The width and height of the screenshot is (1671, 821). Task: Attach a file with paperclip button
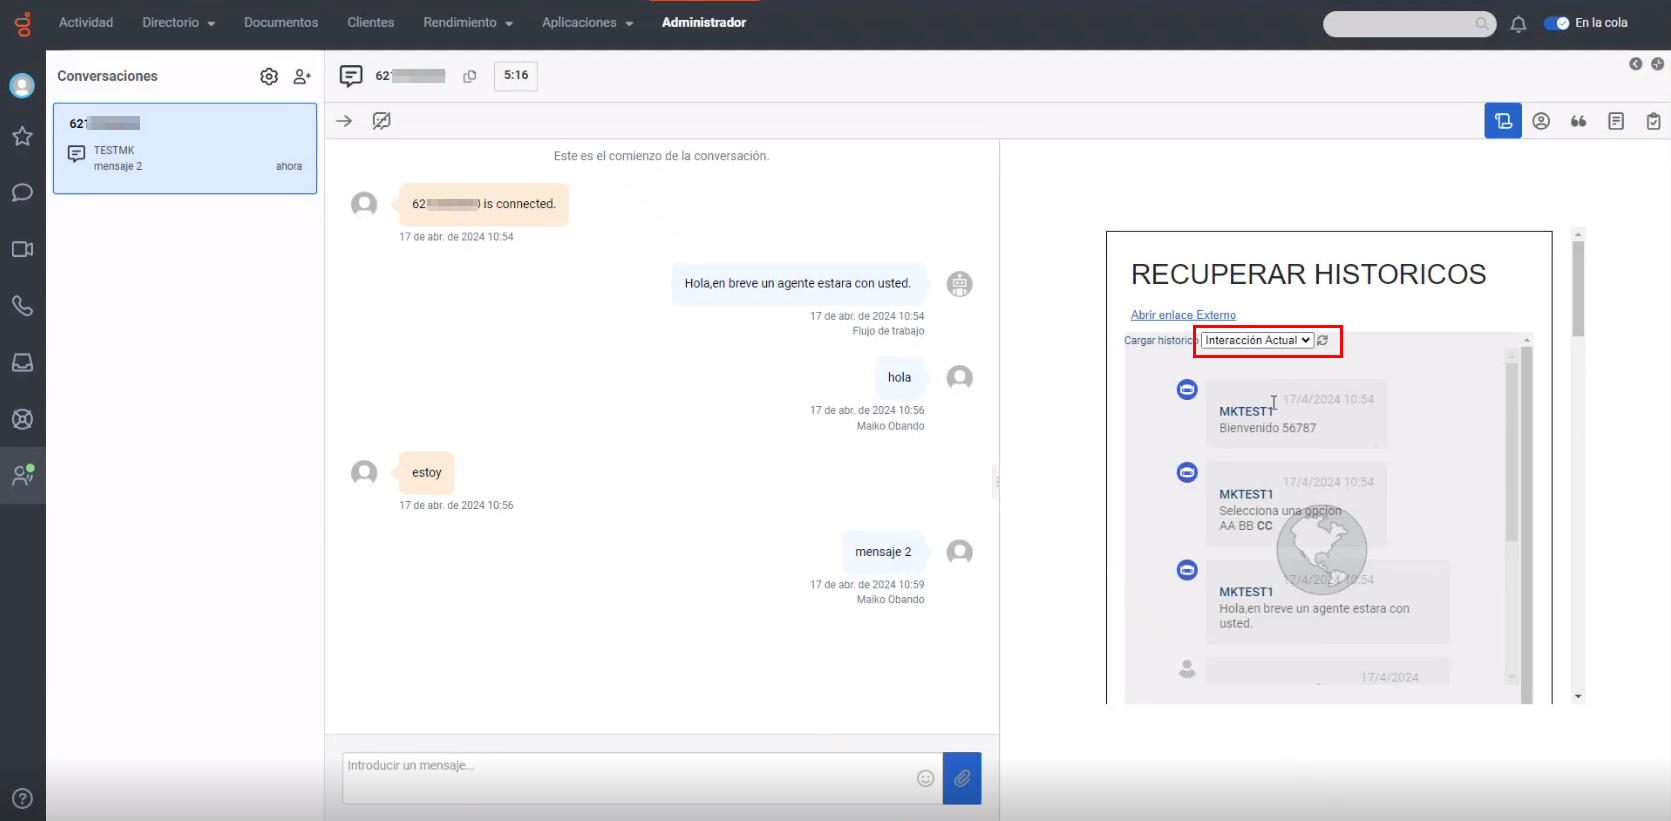point(962,778)
